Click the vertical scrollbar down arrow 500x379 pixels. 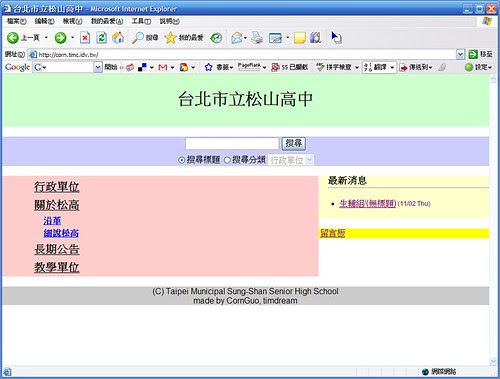pyautogui.click(x=493, y=361)
